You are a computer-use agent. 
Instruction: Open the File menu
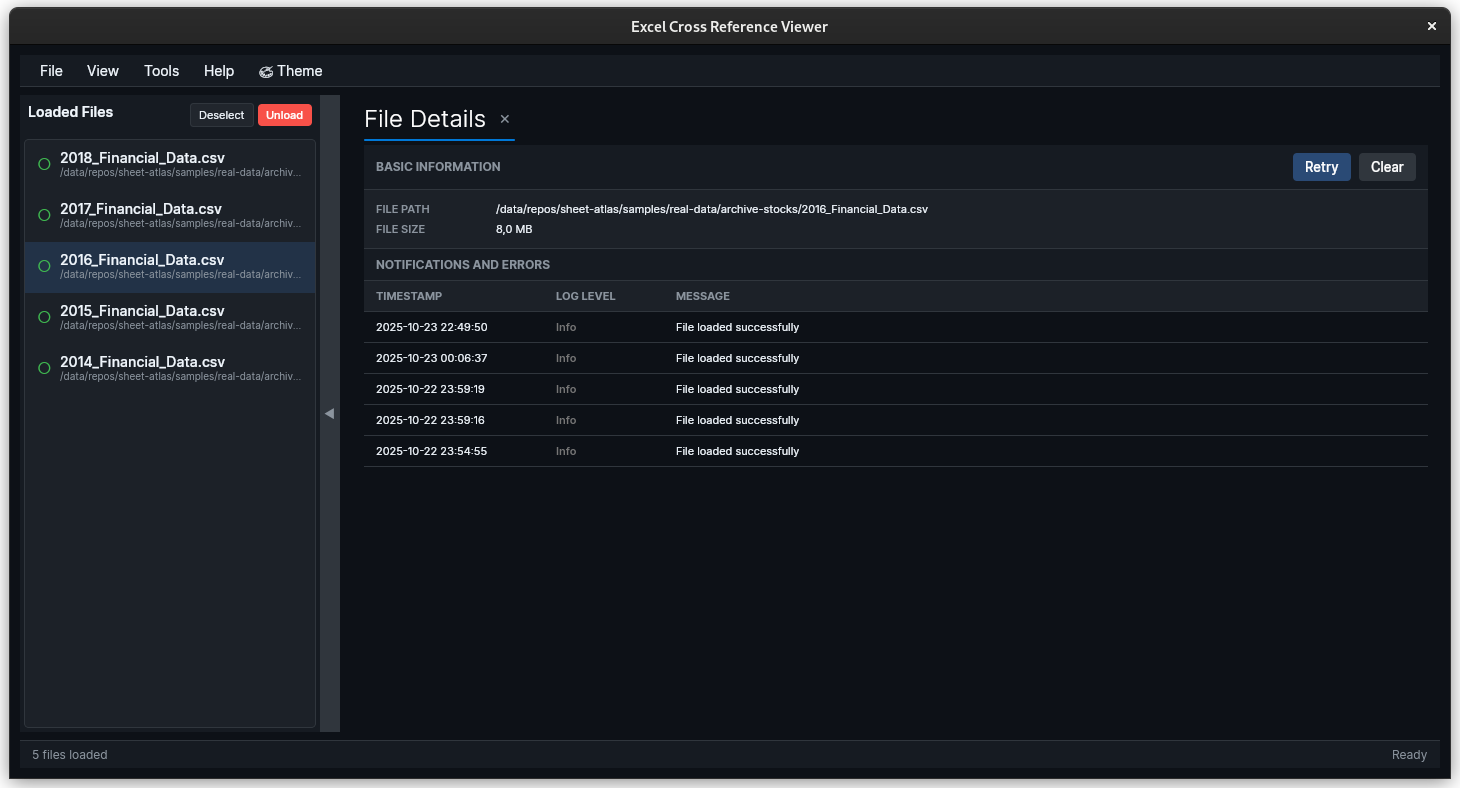coord(50,71)
